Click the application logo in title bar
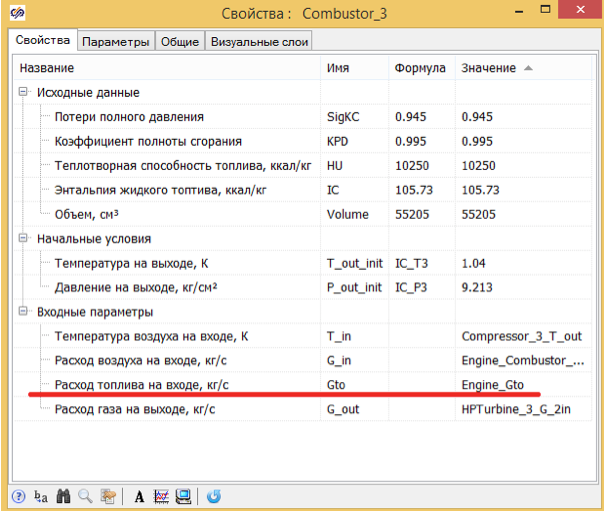 [x=17, y=13]
